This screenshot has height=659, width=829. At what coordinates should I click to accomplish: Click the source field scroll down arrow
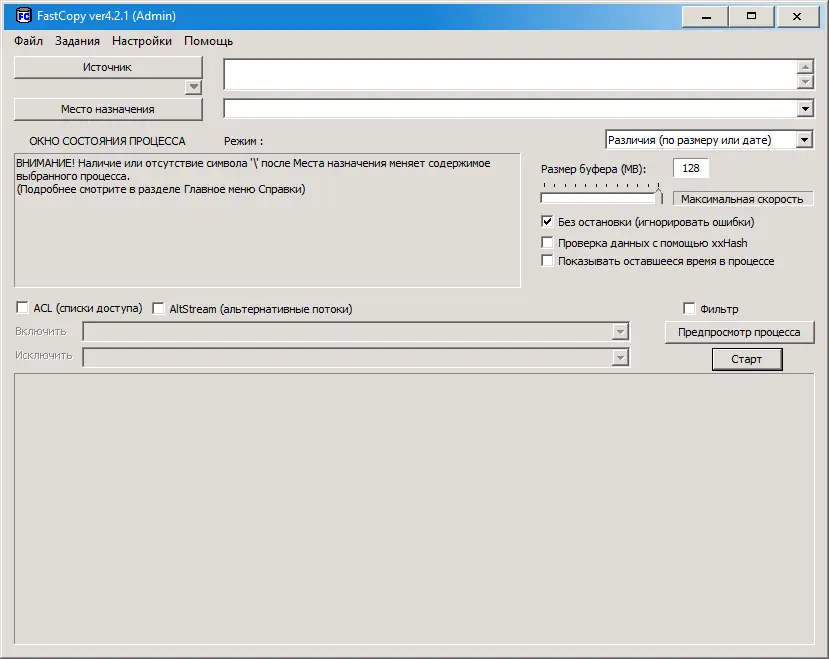[x=805, y=81]
